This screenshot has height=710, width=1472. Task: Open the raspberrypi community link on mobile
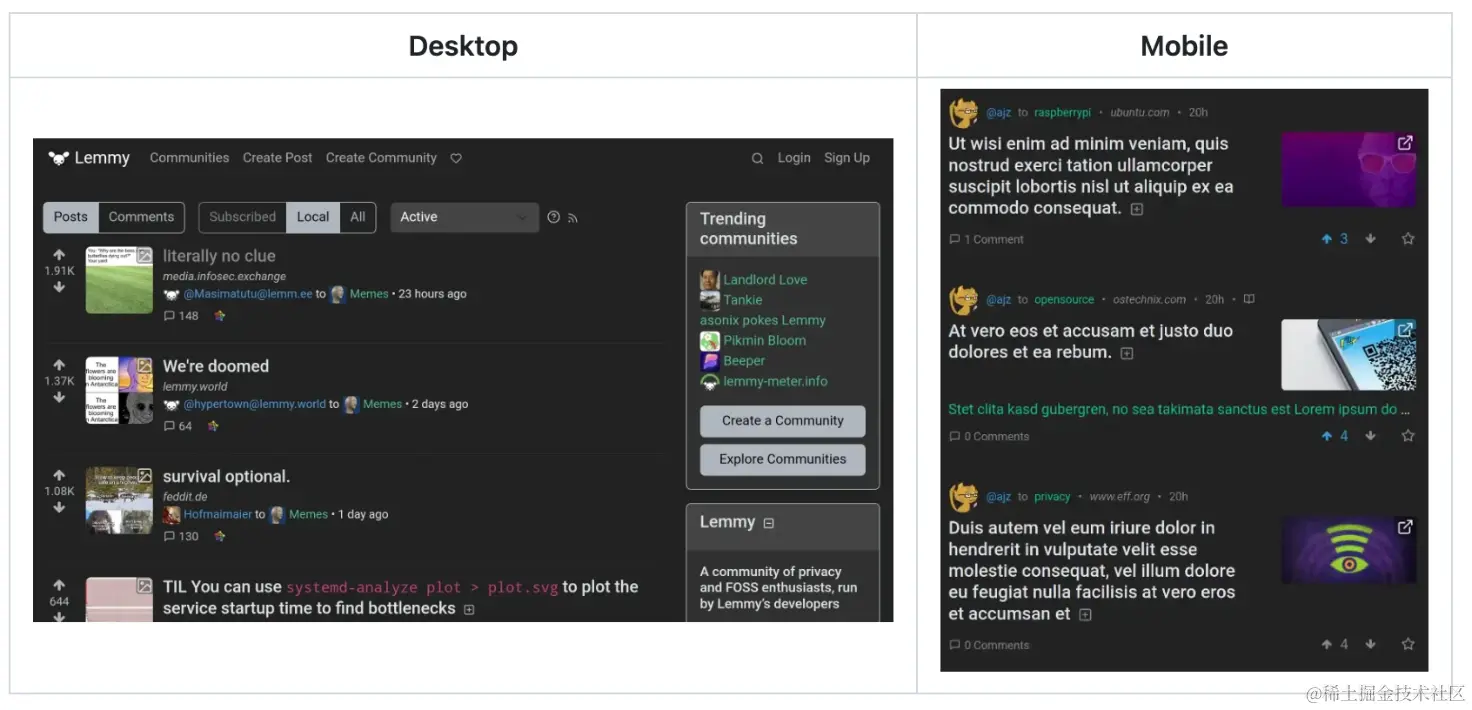pyautogui.click(x=1062, y=113)
